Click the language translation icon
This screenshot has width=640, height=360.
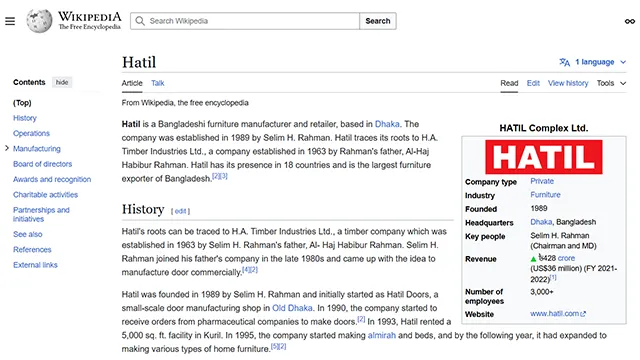[x=564, y=62]
